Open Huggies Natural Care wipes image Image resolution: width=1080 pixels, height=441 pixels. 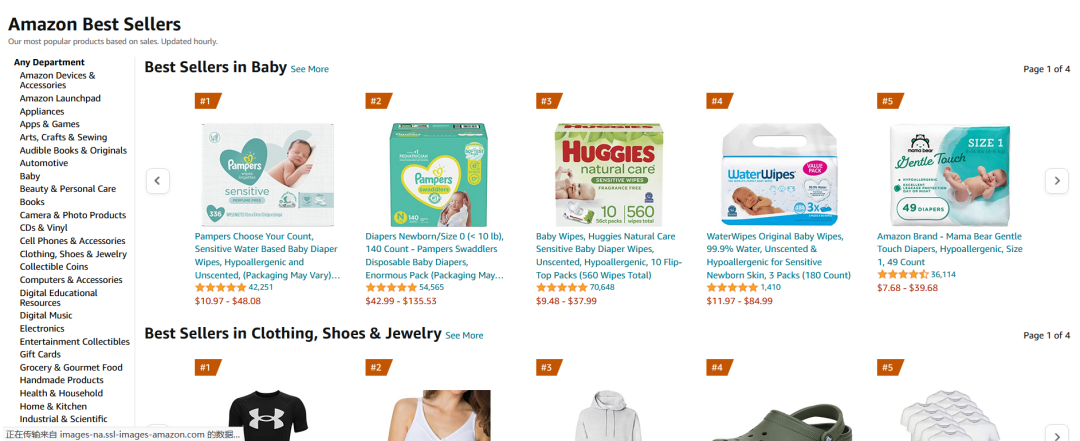point(609,174)
